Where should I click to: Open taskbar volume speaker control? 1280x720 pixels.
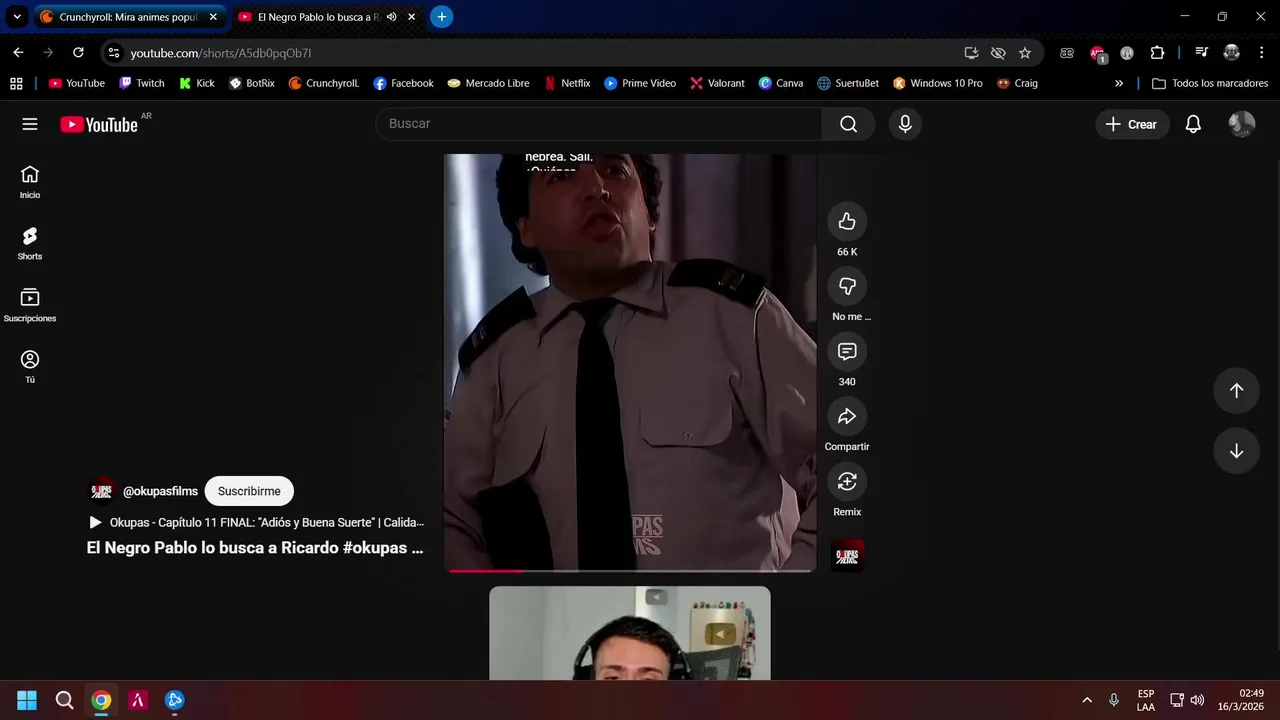[1197, 700]
